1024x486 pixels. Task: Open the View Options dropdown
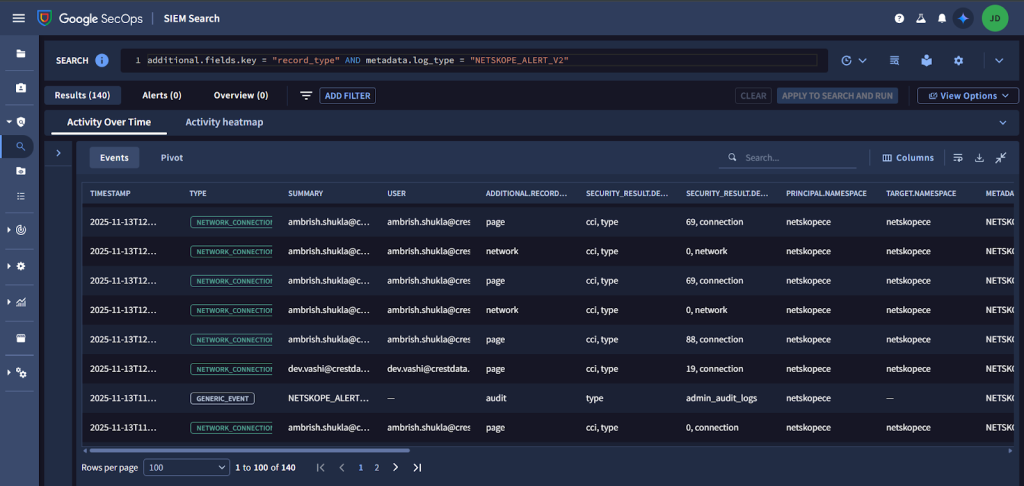point(968,96)
